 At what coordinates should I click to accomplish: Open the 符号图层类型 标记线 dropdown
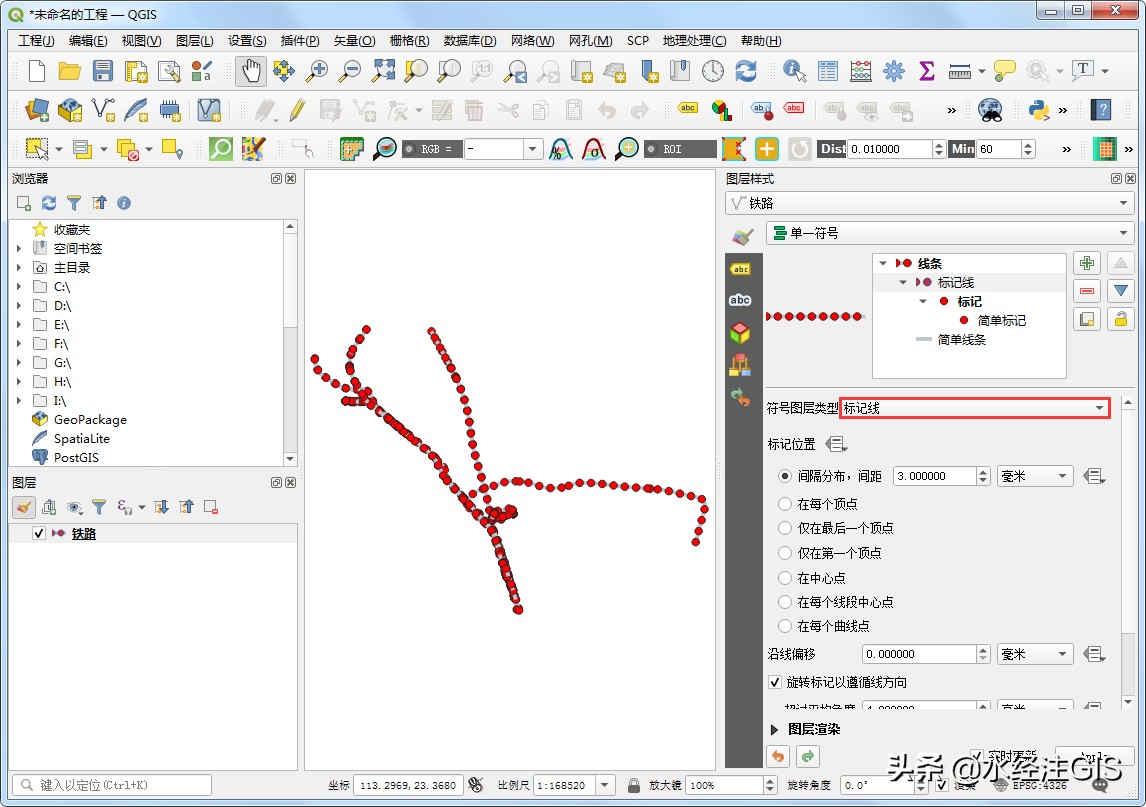pos(975,409)
